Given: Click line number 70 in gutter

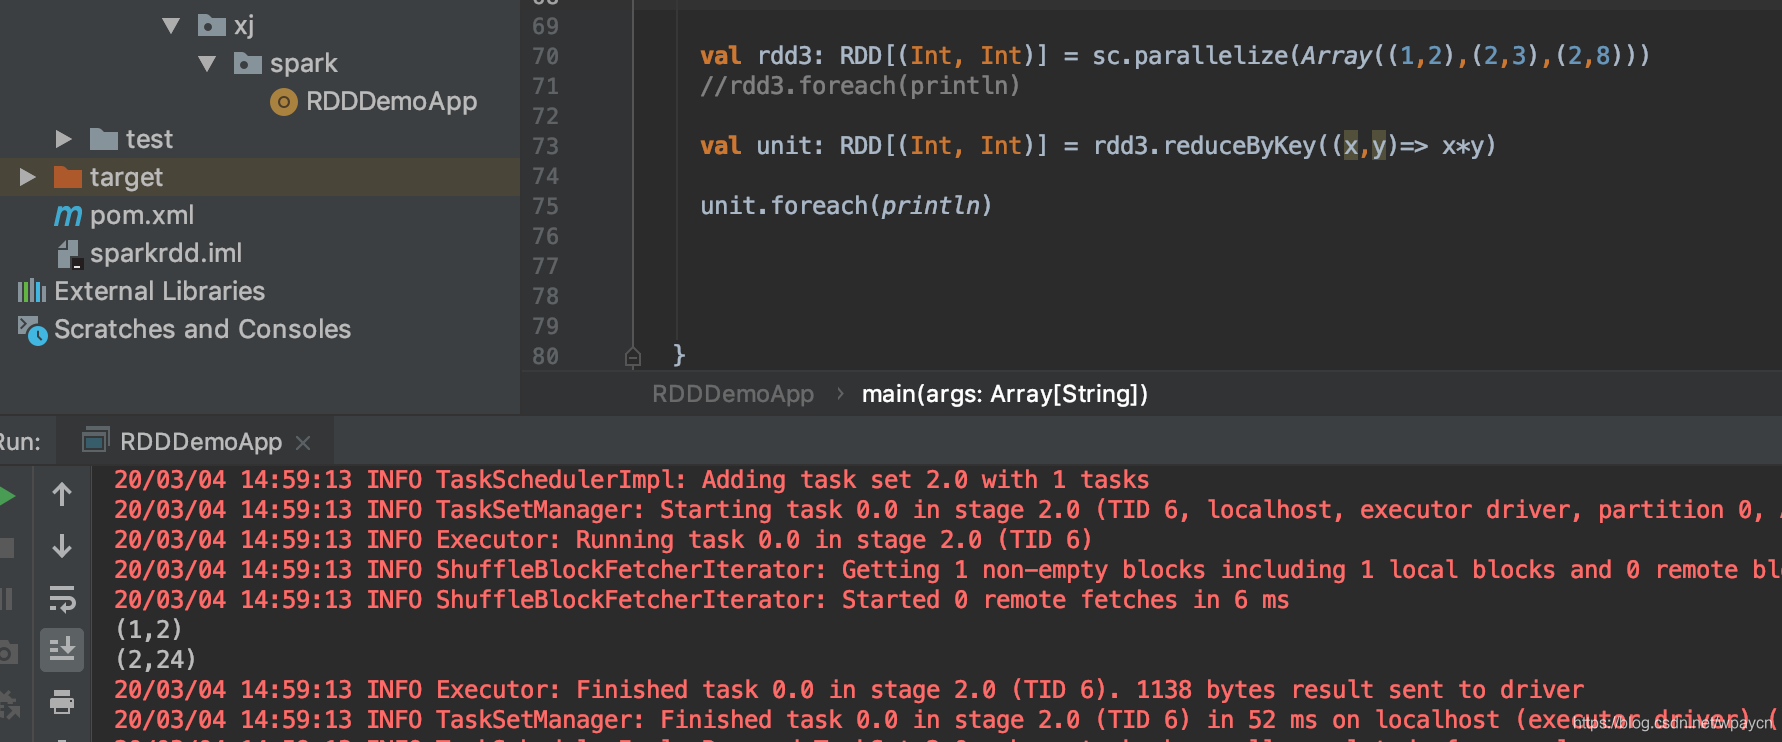Looking at the screenshot, I should [545, 56].
